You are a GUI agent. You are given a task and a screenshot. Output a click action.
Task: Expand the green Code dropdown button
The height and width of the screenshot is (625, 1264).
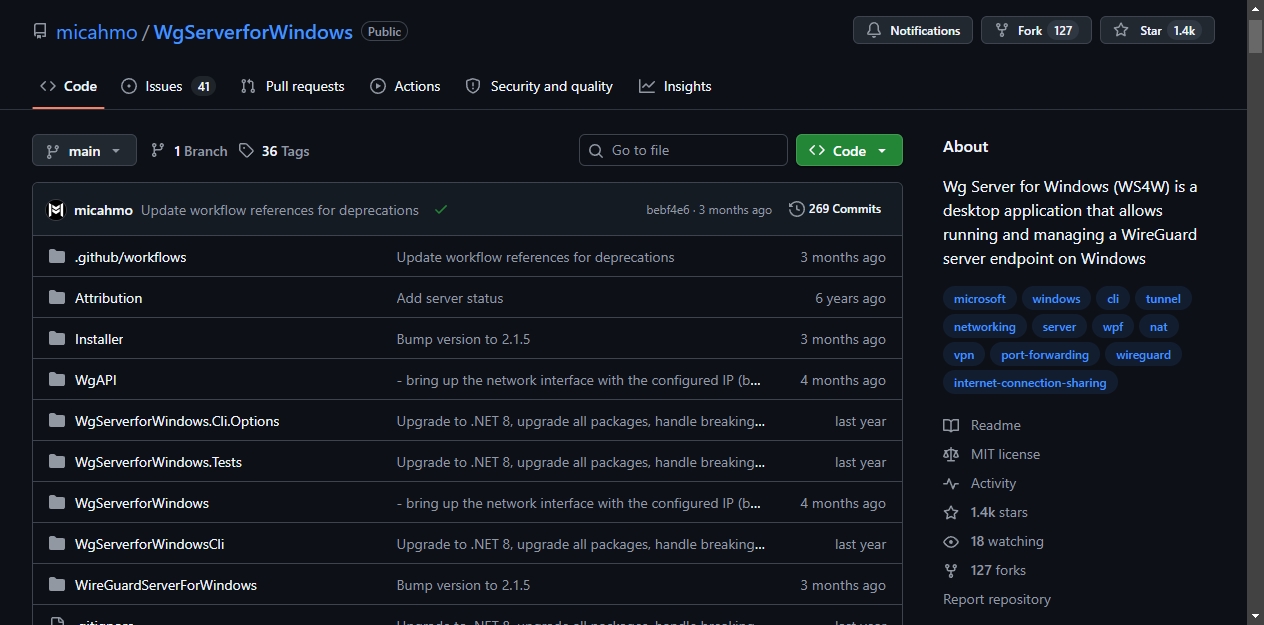(x=849, y=150)
